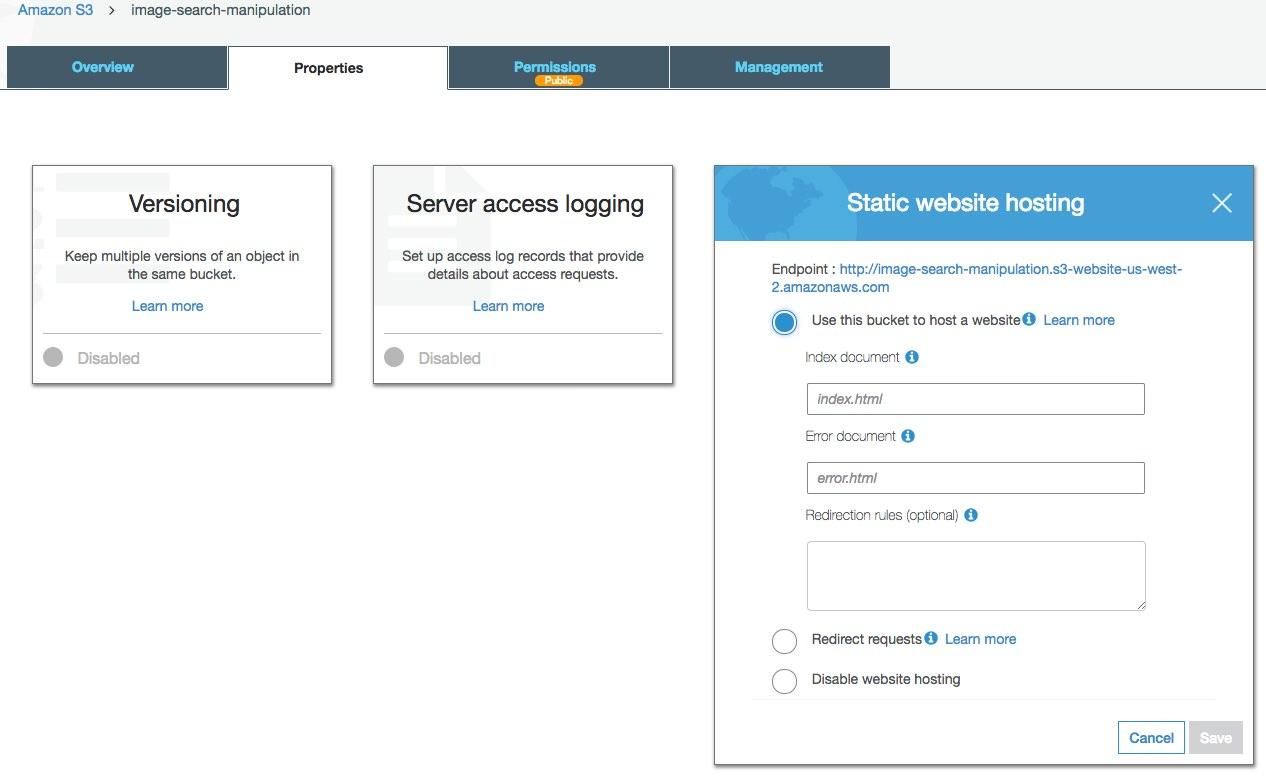The image size is (1266, 776).
Task: Go to the Management tab
Action: click(778, 67)
